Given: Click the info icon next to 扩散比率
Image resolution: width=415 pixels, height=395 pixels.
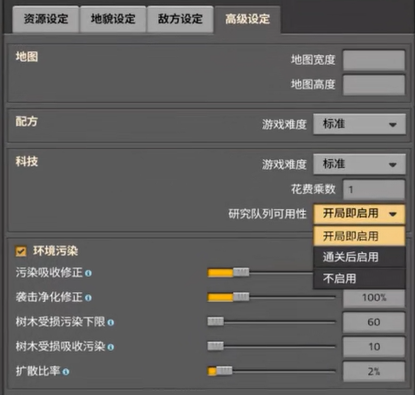Looking at the screenshot, I should [x=66, y=372].
